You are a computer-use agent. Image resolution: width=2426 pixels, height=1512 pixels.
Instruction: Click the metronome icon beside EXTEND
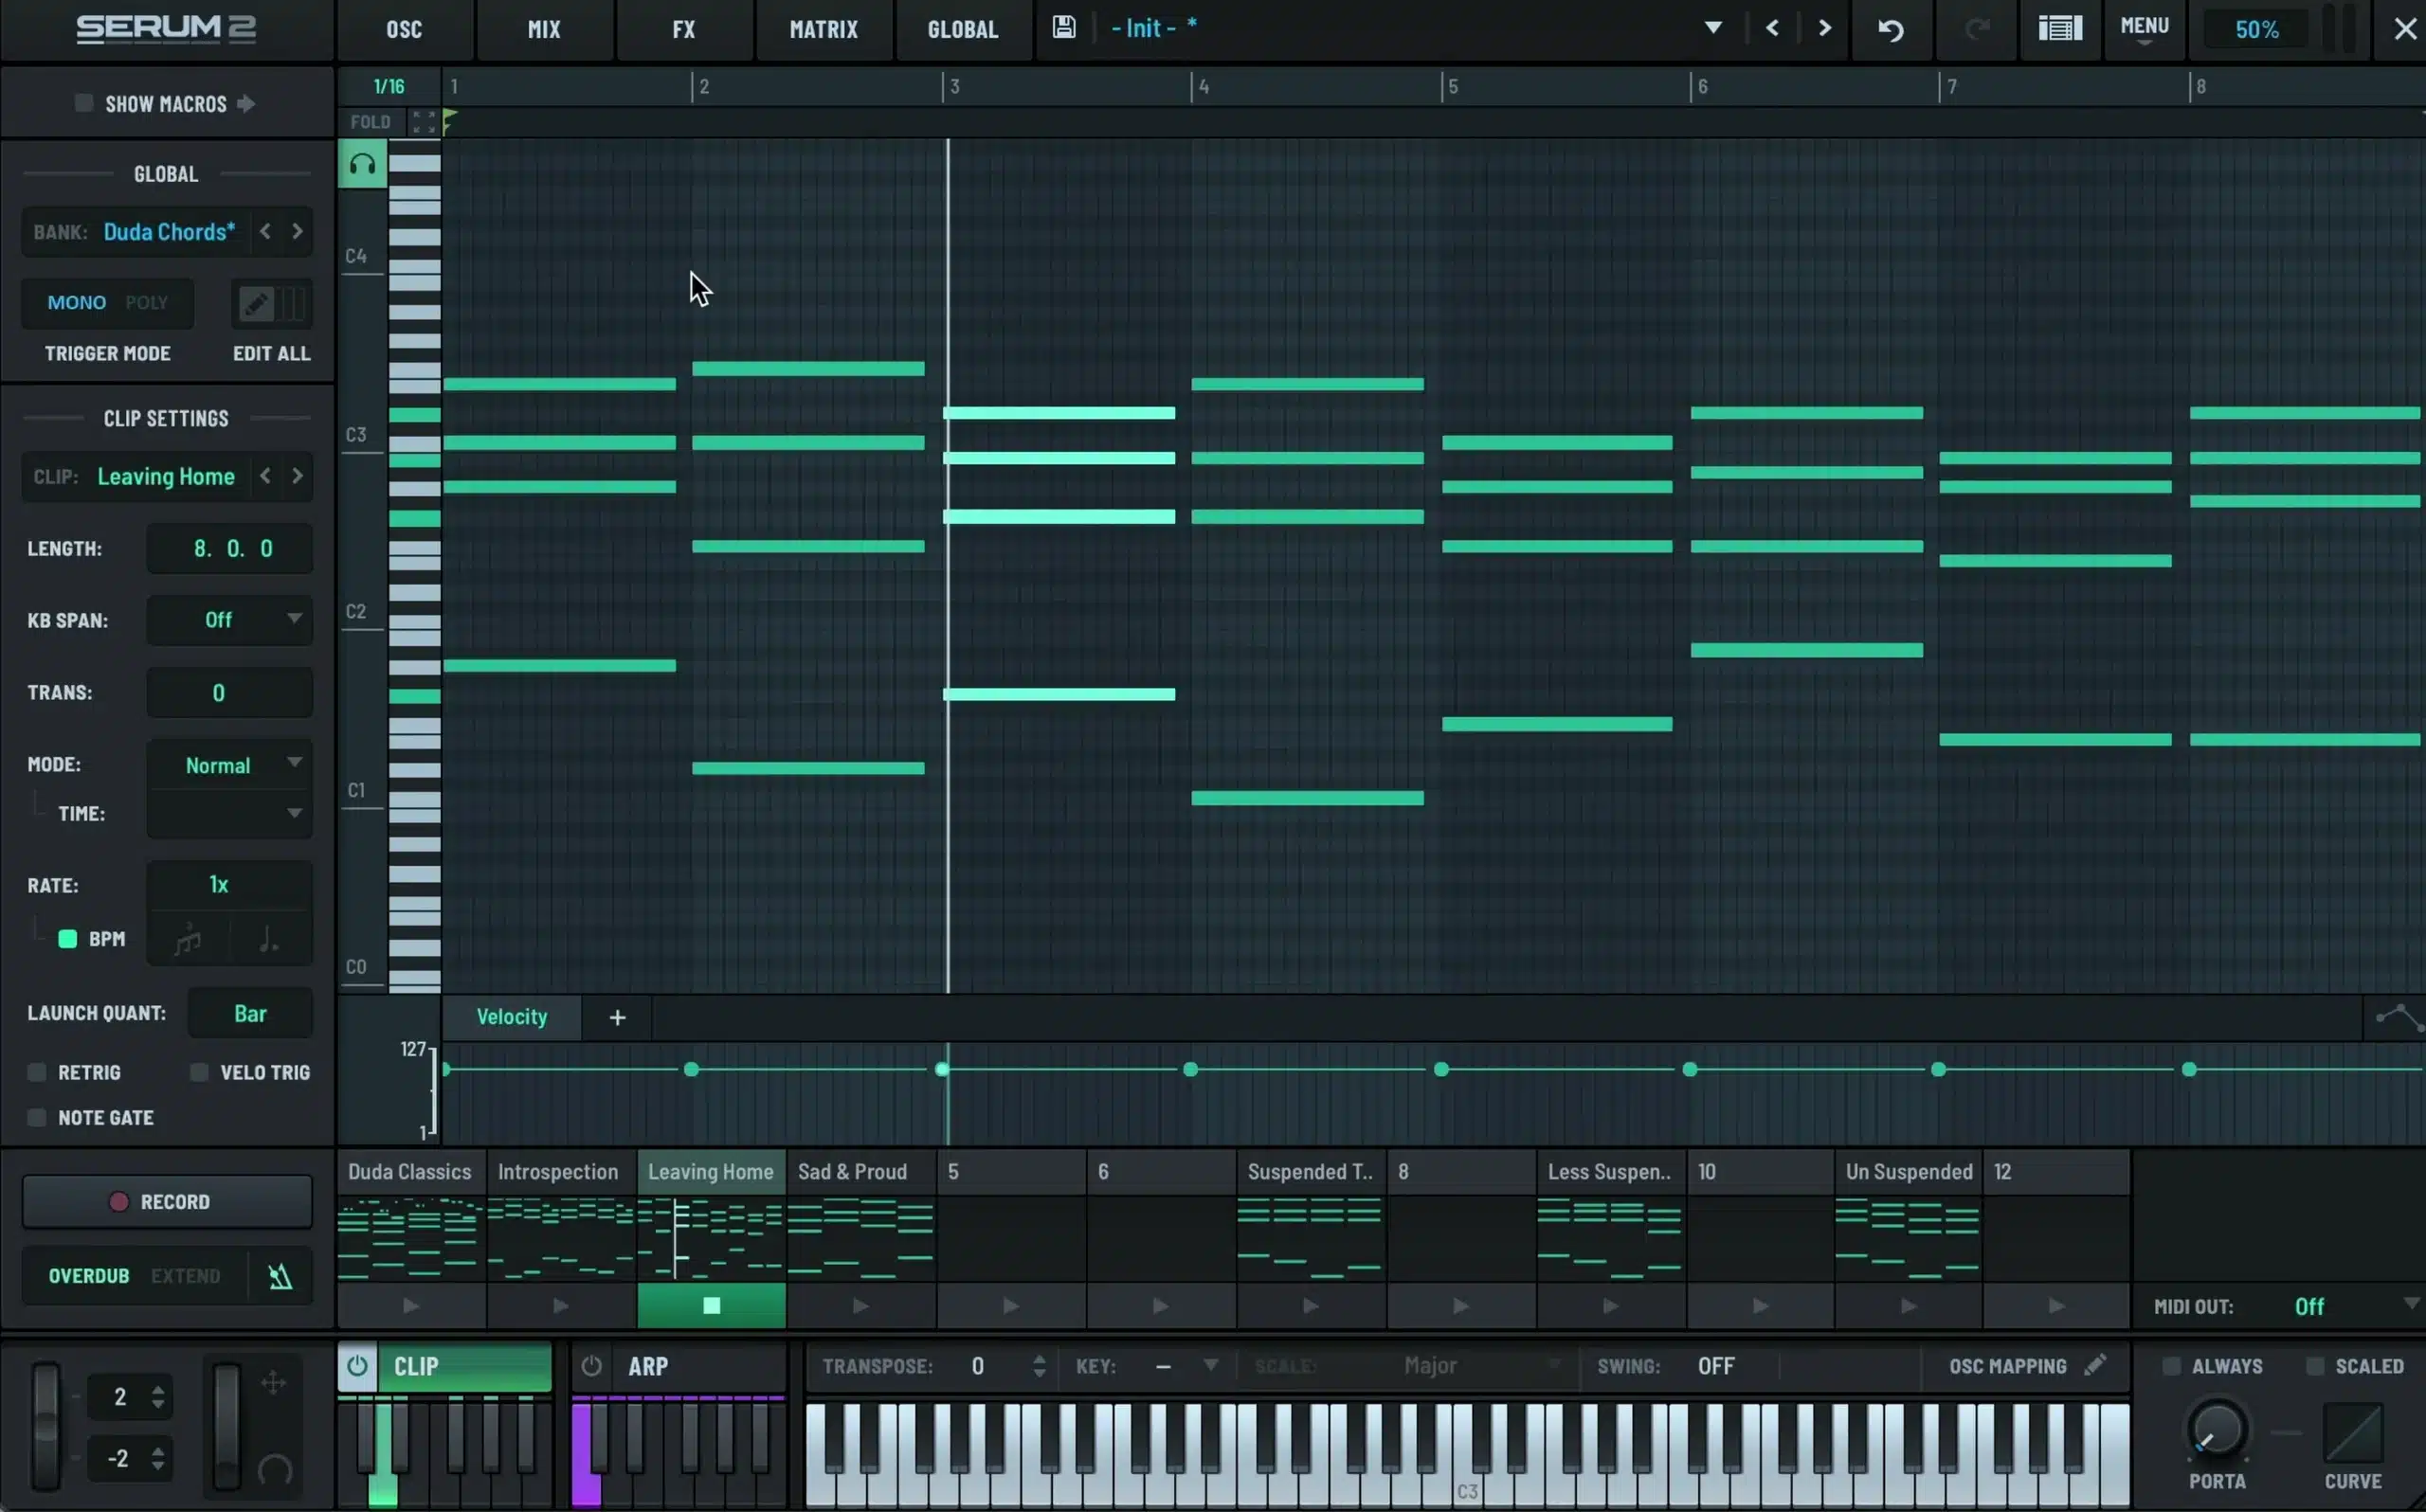(x=280, y=1276)
